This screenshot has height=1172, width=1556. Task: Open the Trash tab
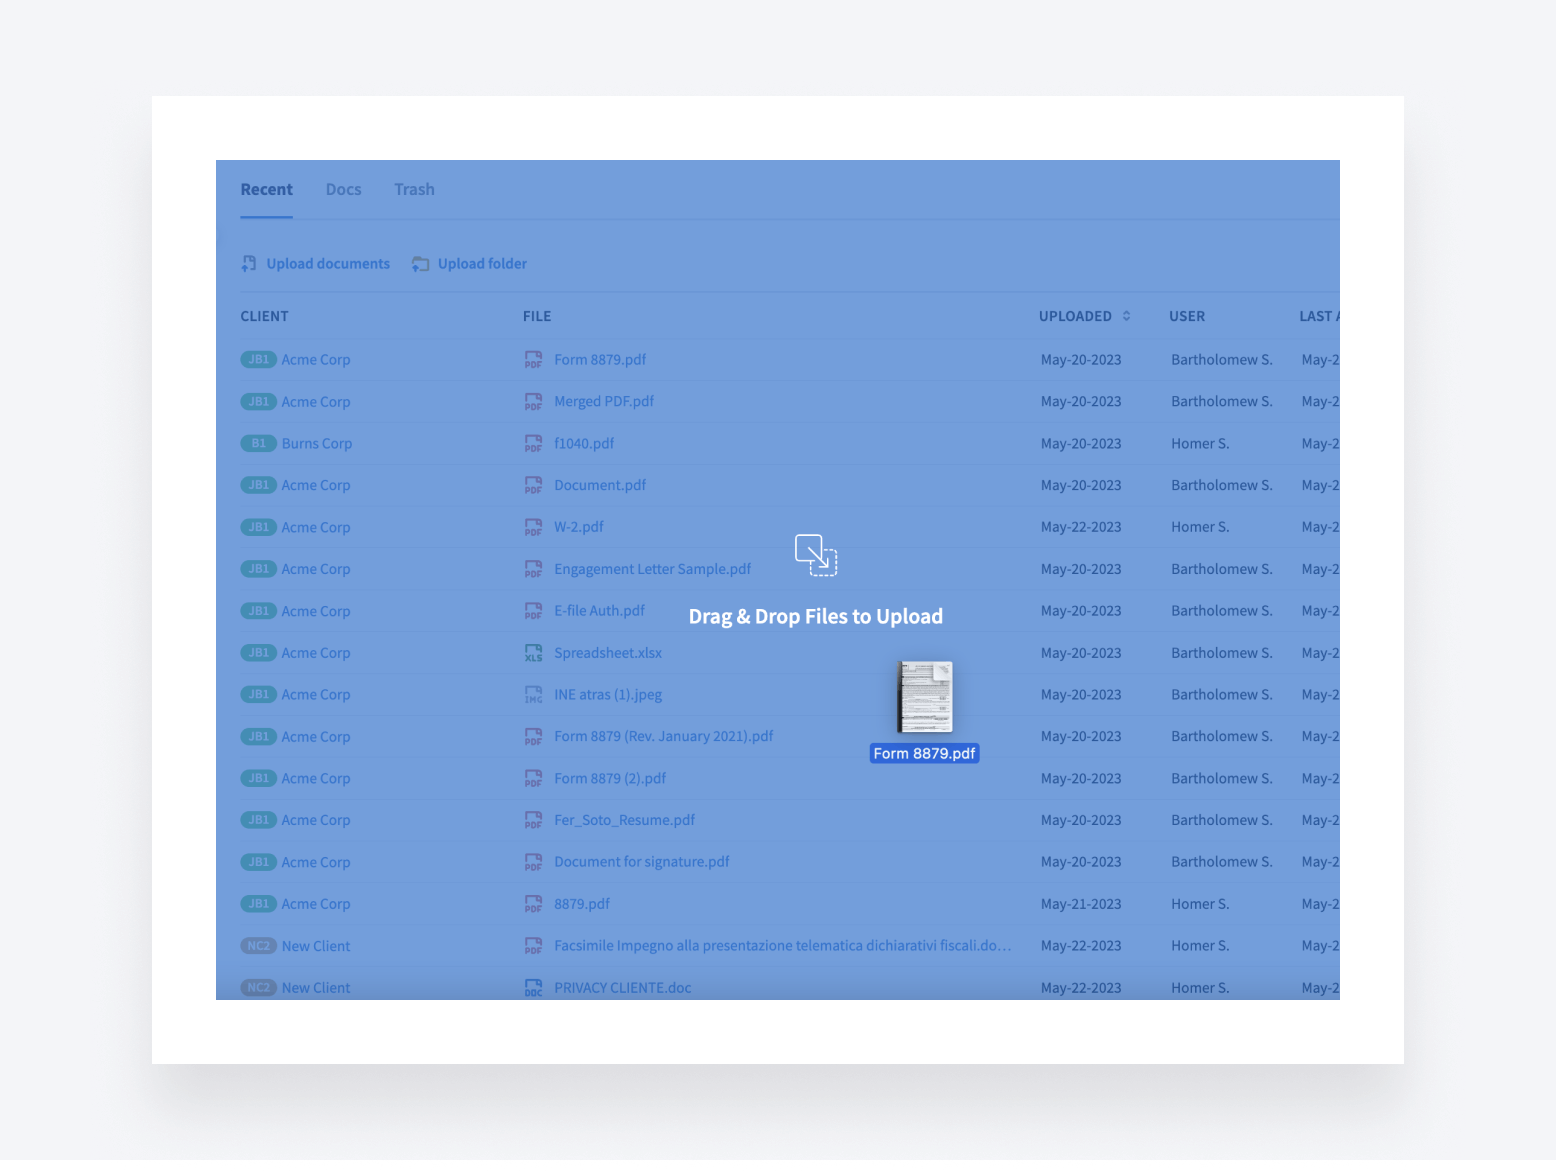[x=414, y=190]
